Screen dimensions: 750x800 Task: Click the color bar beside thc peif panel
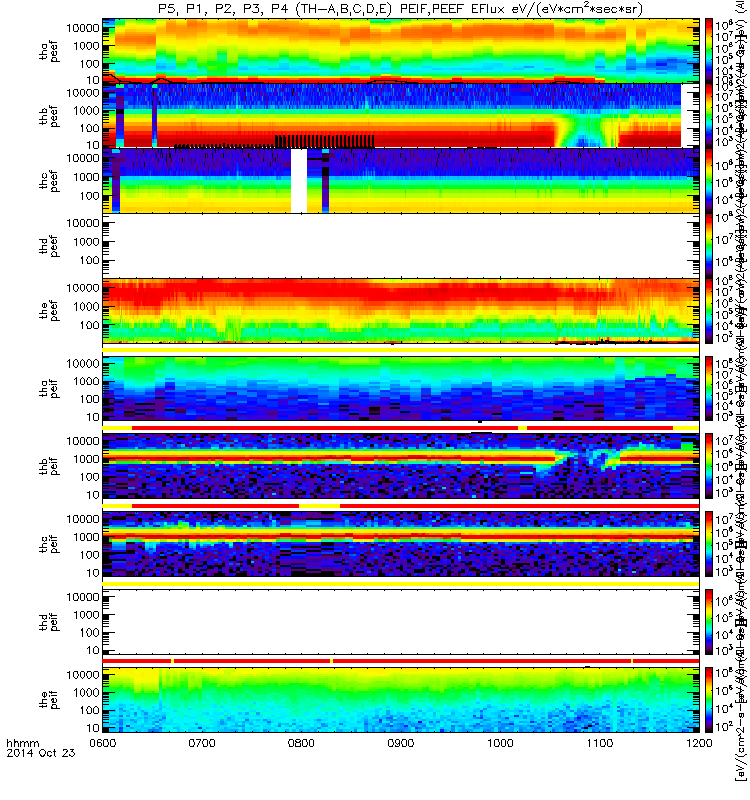(709, 544)
